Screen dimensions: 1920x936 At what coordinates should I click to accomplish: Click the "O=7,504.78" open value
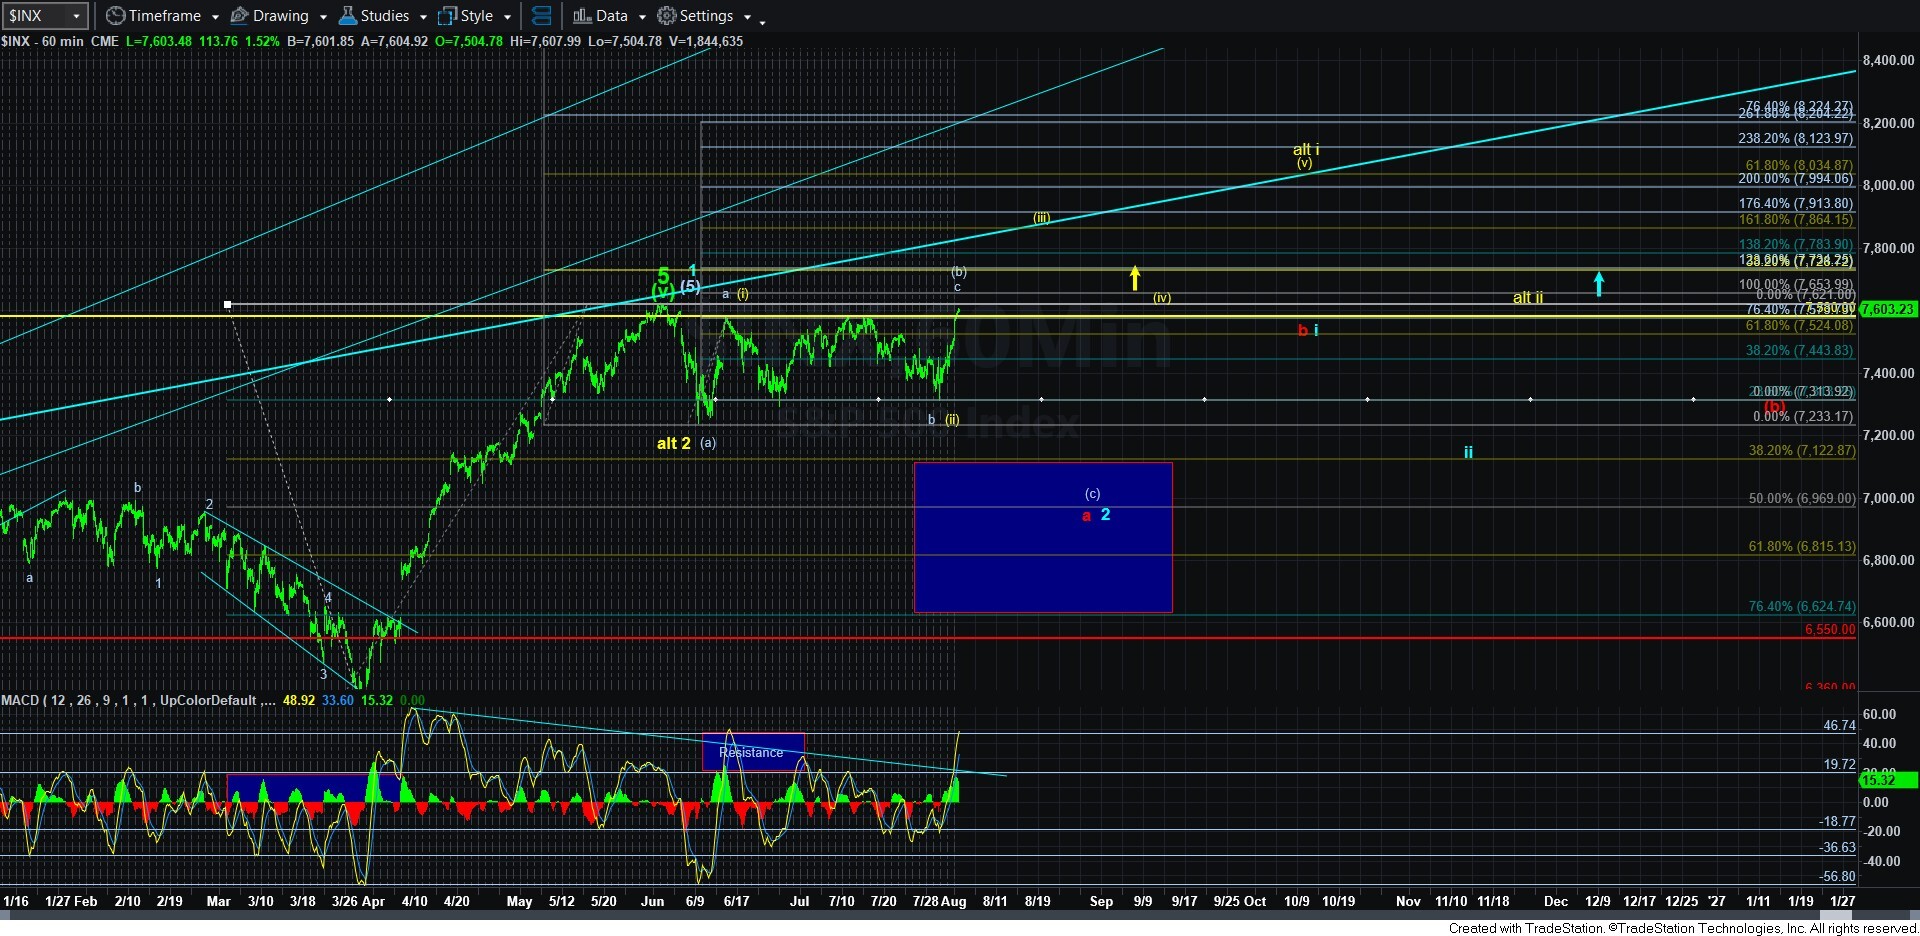tap(468, 41)
